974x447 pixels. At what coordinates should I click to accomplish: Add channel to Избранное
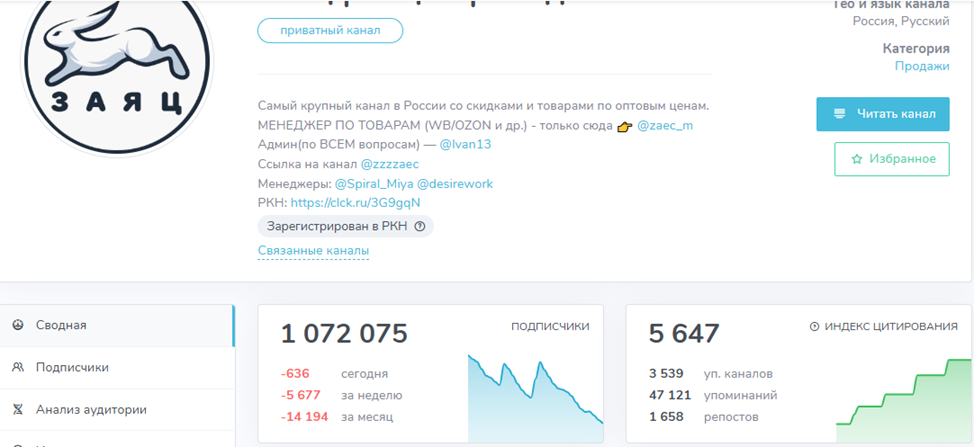891,159
